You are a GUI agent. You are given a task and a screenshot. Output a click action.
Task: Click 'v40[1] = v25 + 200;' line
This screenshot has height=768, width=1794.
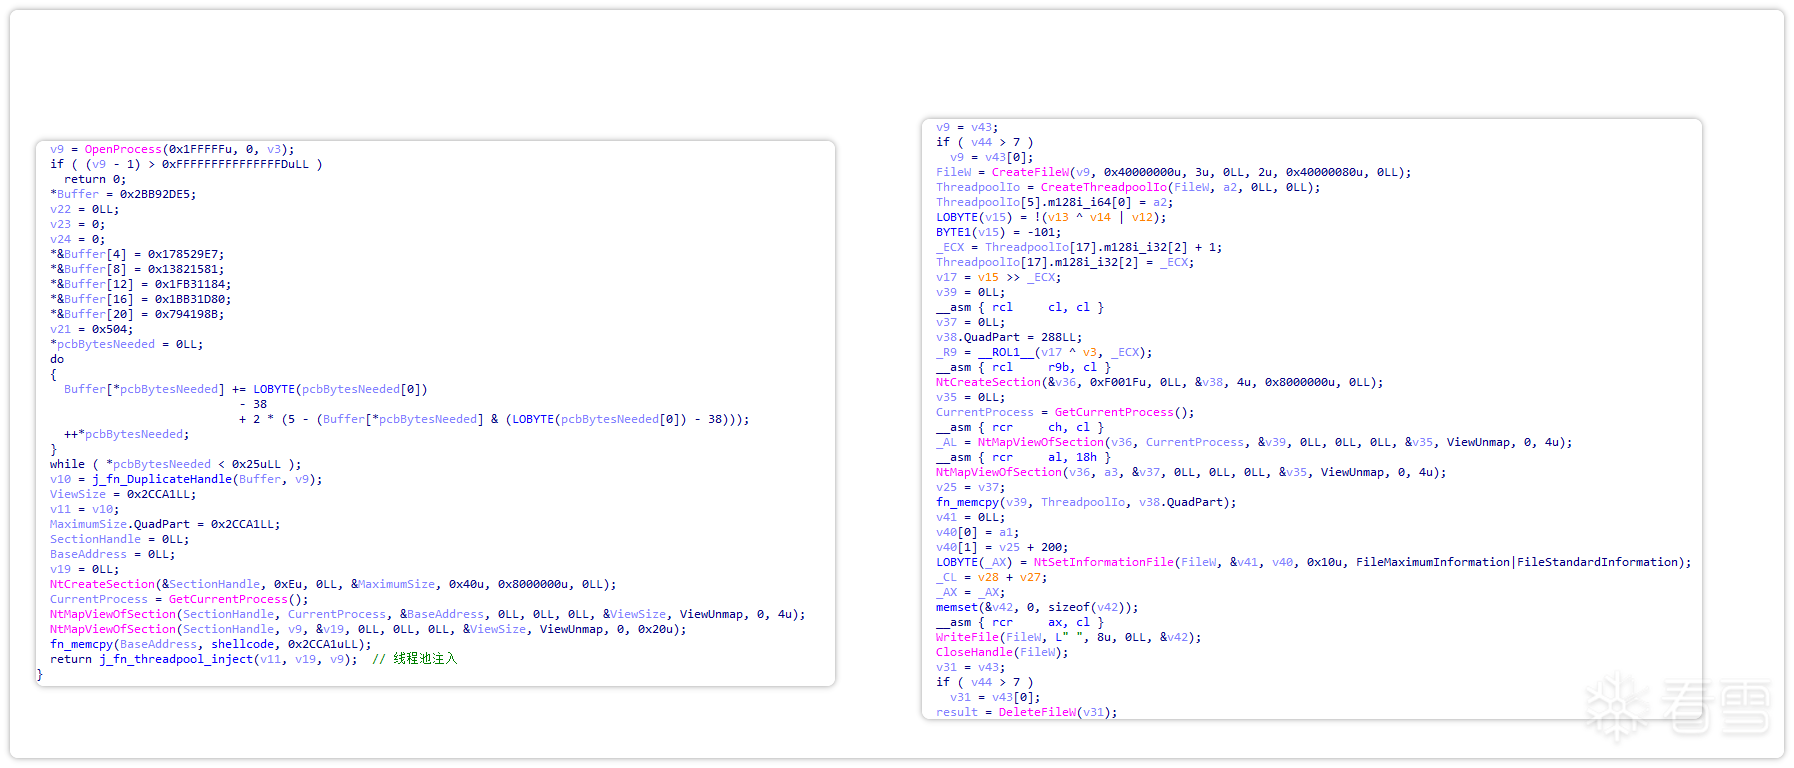pos(1002,547)
